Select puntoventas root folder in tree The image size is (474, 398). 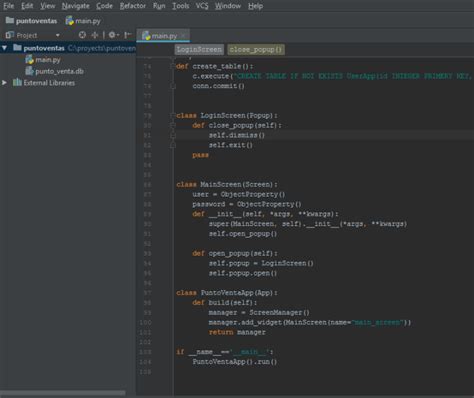(x=68, y=48)
